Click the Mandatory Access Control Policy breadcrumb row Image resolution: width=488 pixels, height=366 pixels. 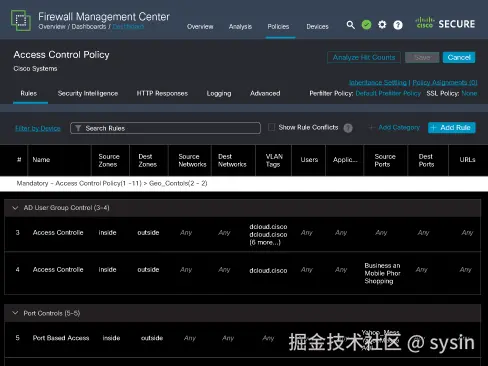pyautogui.click(x=244, y=183)
